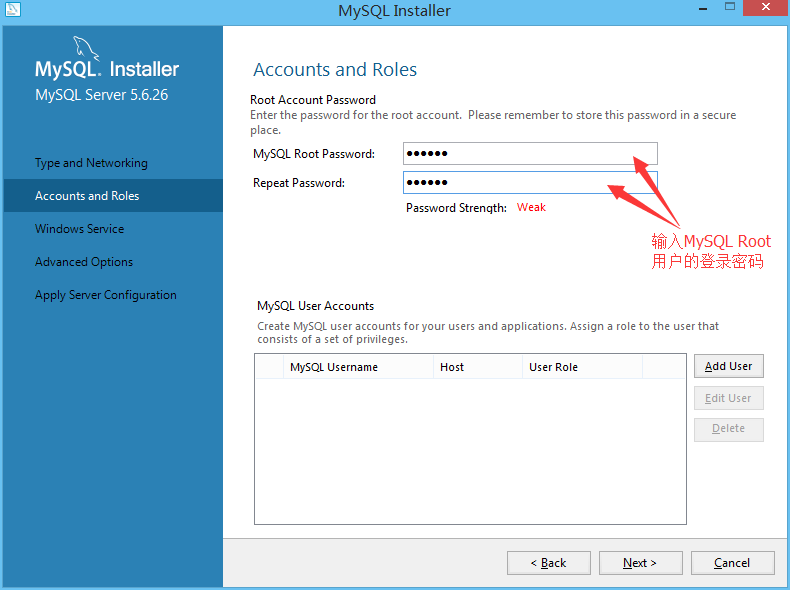Image resolution: width=790 pixels, height=590 pixels.
Task: Open the Type and Networking step
Action: click(91, 163)
